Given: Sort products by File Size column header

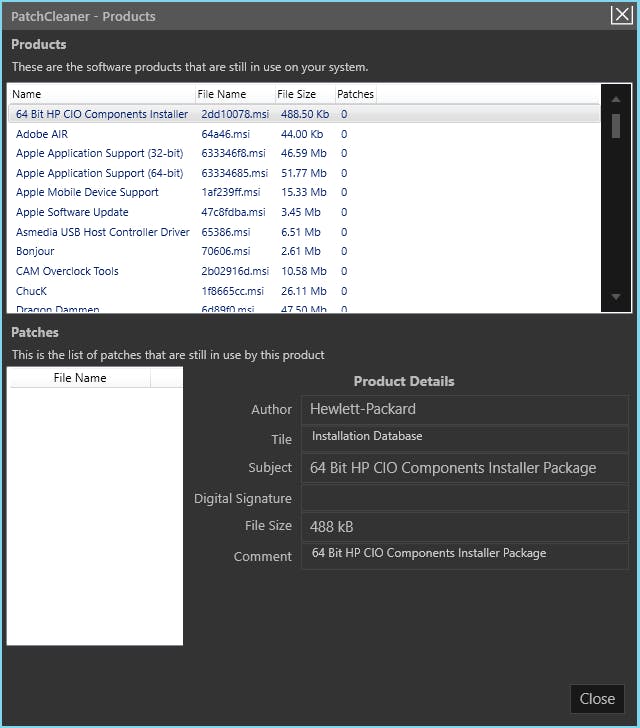Looking at the screenshot, I should (x=305, y=94).
